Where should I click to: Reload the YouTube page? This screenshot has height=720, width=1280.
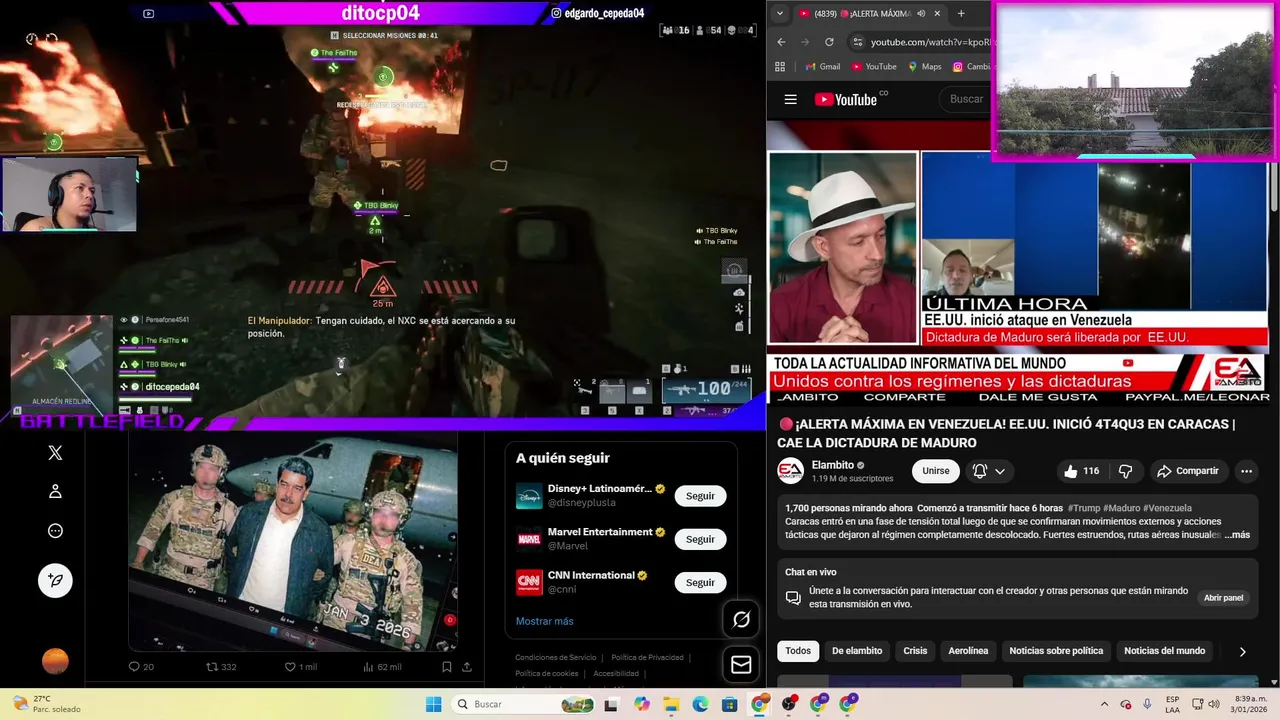tap(829, 42)
